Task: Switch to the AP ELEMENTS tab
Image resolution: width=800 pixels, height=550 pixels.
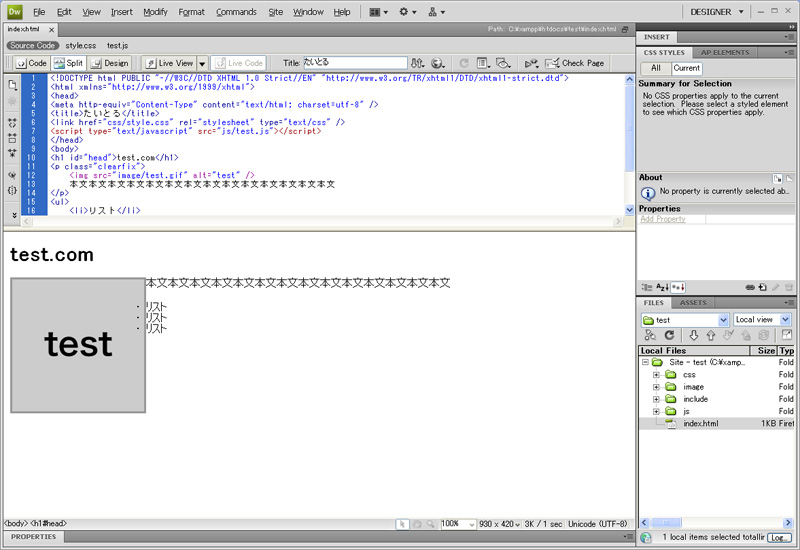Action: 725,52
